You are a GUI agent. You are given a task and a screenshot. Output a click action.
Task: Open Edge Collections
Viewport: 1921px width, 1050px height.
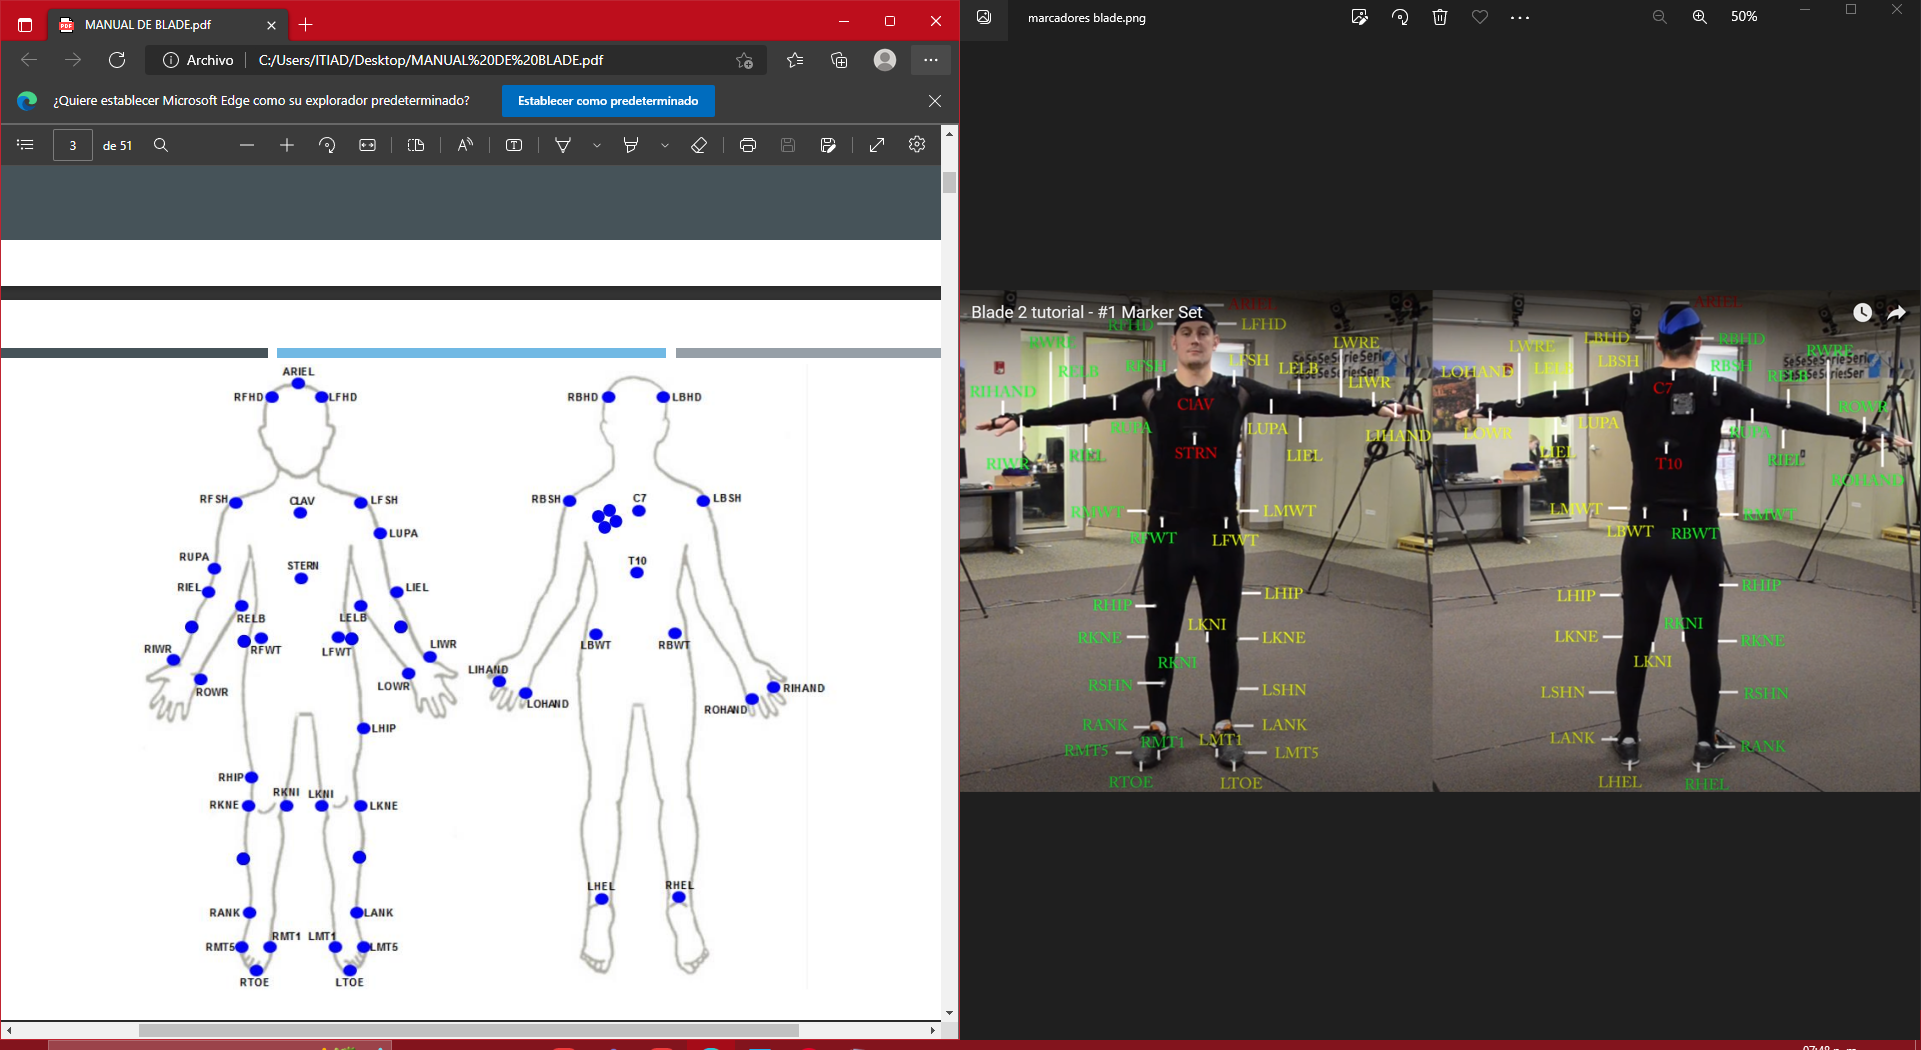[x=839, y=60]
